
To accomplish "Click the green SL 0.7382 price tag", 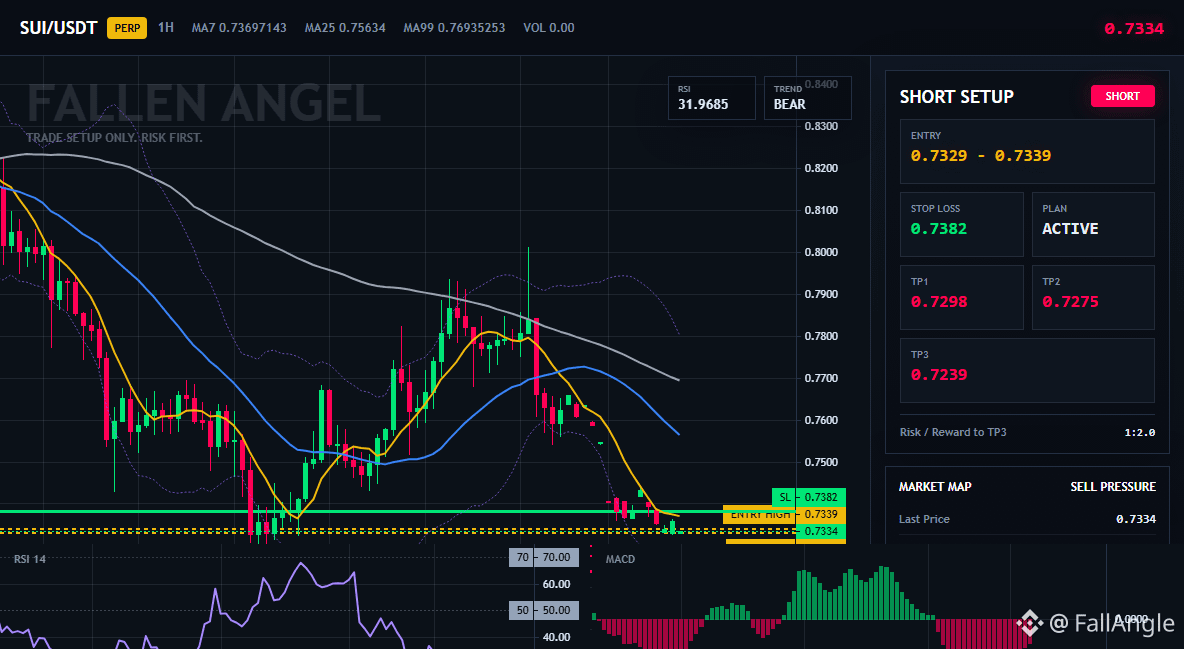I will pos(809,497).
